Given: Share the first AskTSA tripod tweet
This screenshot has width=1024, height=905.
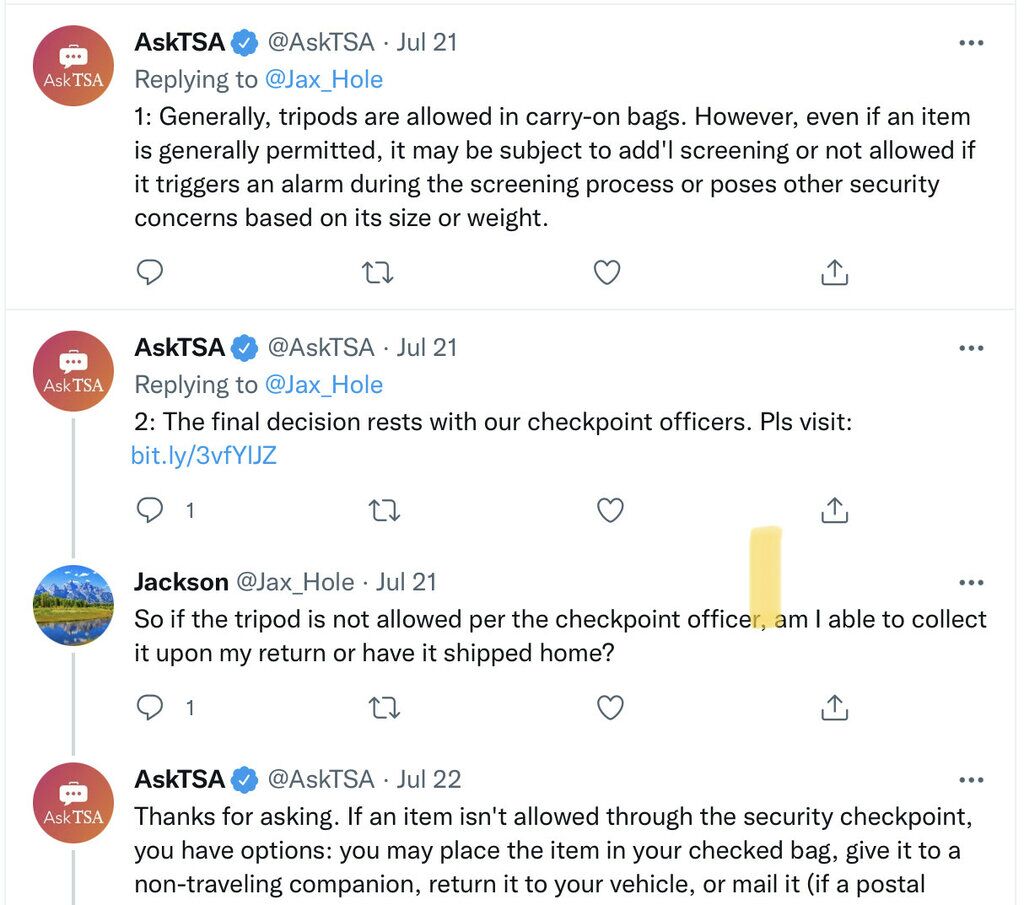Looking at the screenshot, I should 834,272.
